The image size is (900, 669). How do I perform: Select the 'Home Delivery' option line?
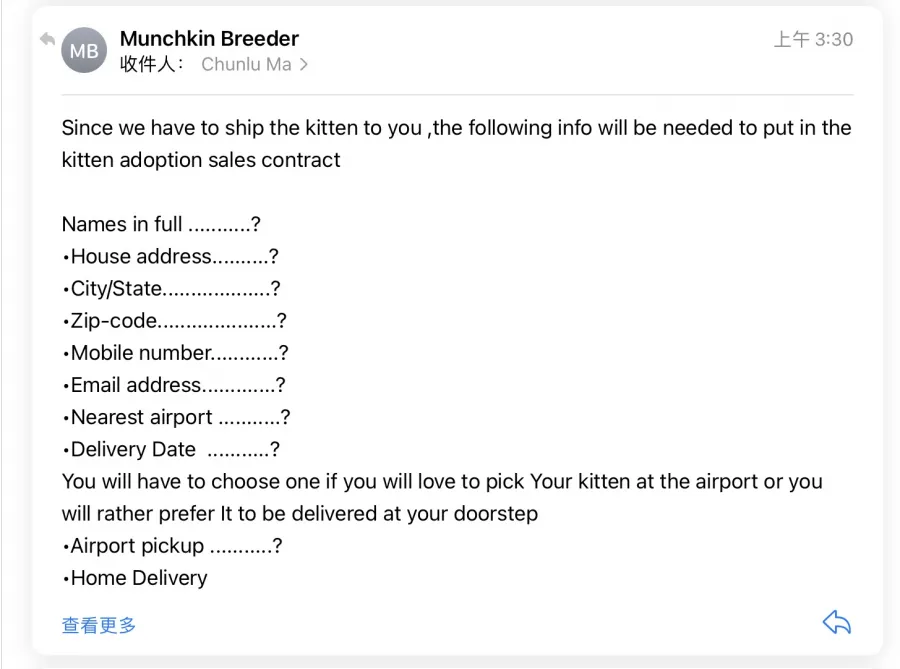point(135,577)
